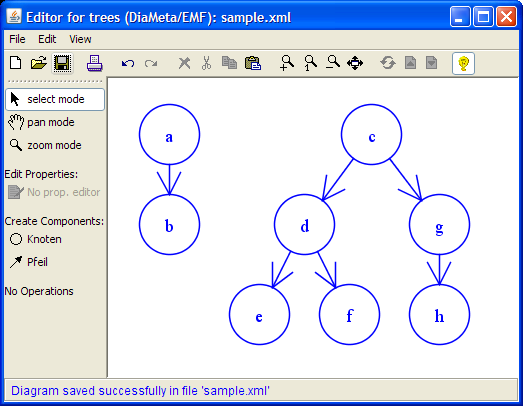Click the refresh circular arrows icon
The image size is (523, 406).
pyautogui.click(x=388, y=63)
